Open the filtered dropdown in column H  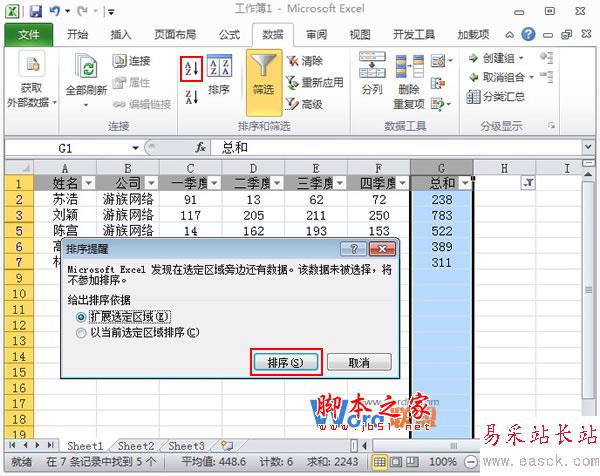coord(528,183)
